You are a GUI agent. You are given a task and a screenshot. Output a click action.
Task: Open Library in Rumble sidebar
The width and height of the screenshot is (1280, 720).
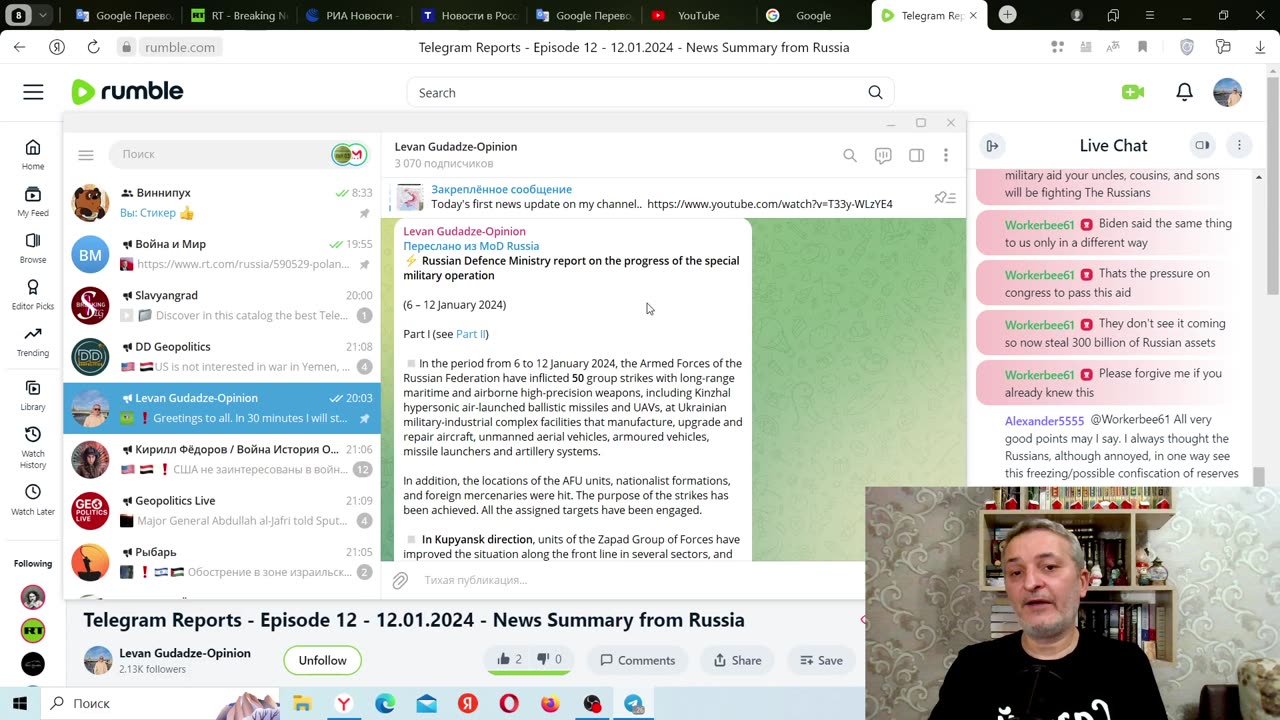click(x=33, y=395)
